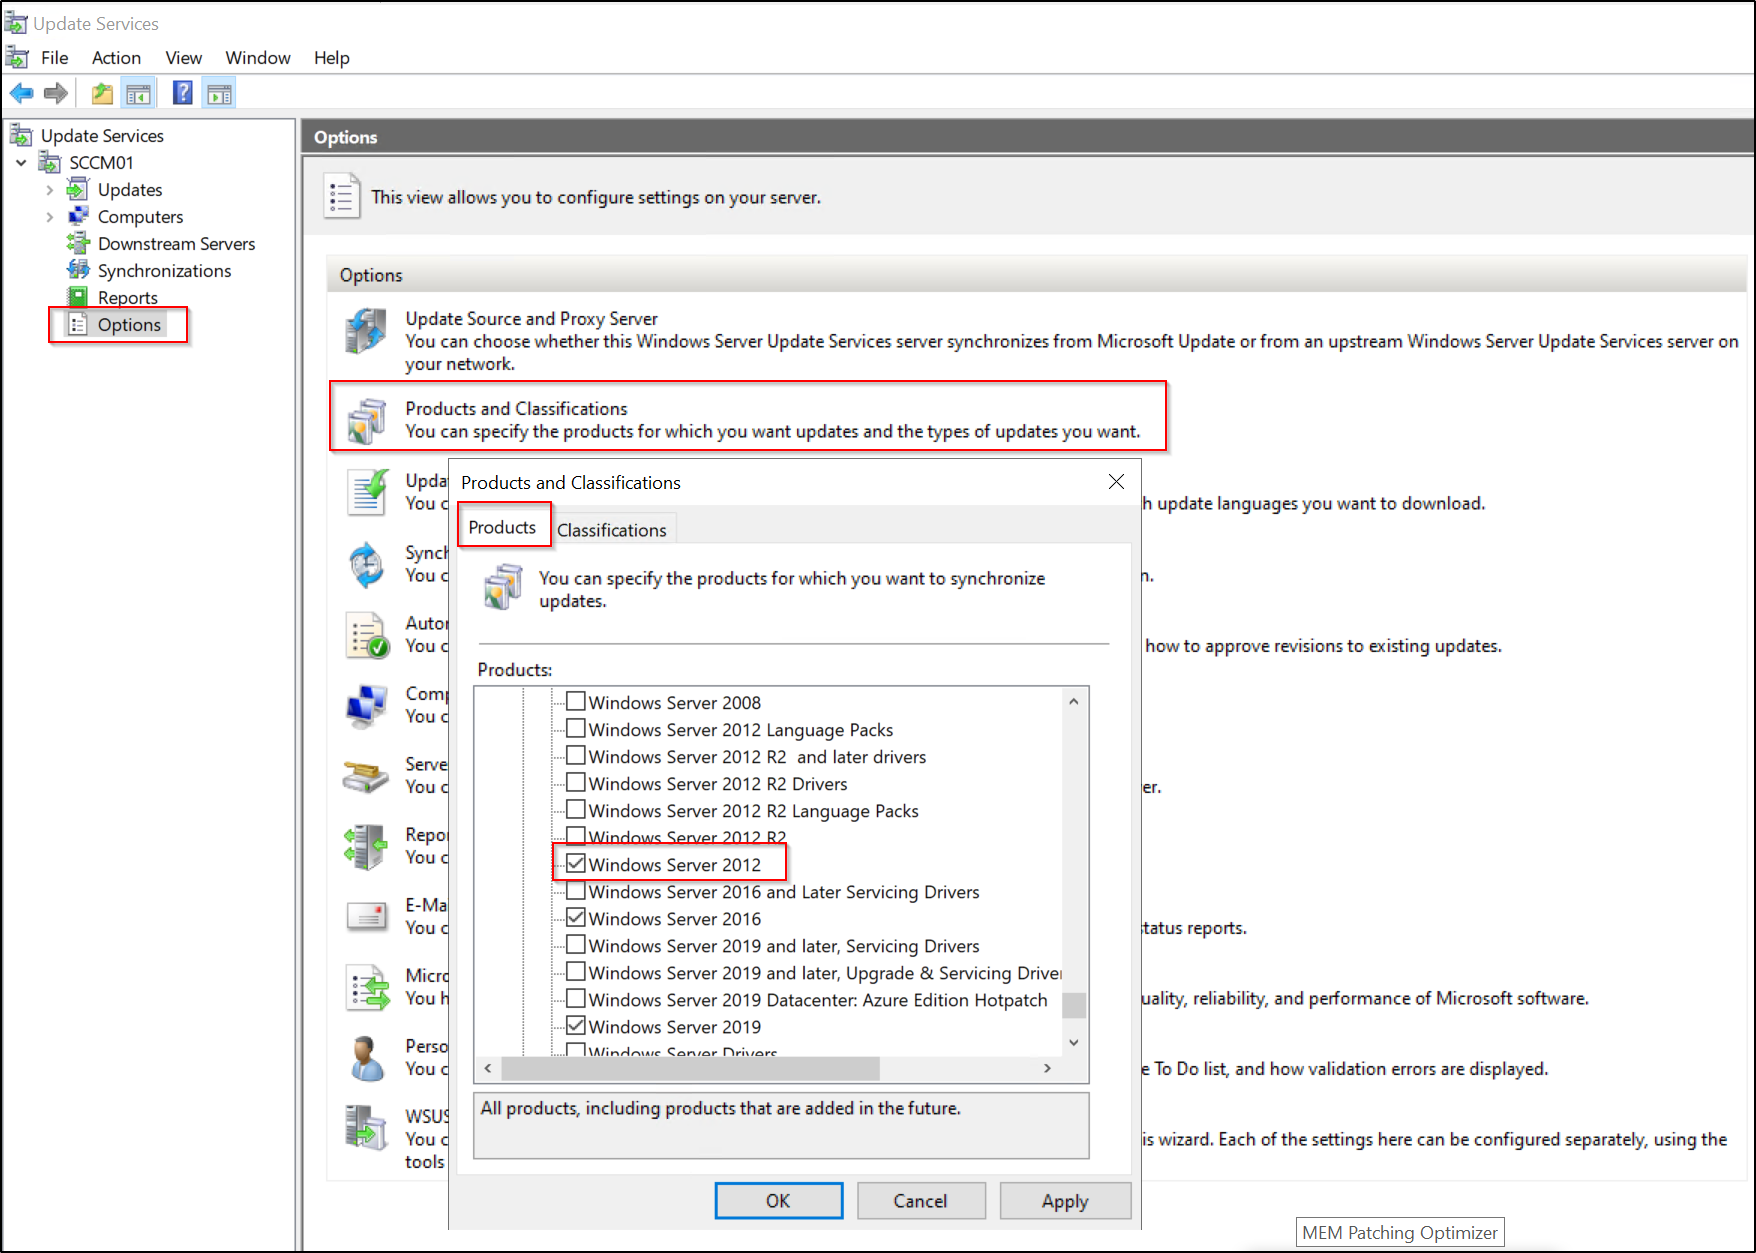Close the Products and Classifications dialog
1756x1253 pixels.
(1116, 482)
